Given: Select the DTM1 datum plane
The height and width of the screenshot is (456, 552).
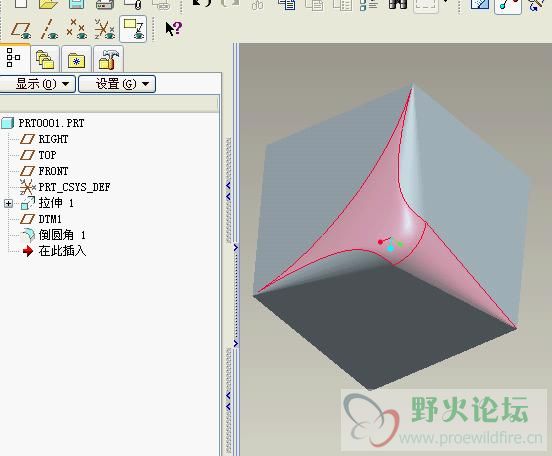Looking at the screenshot, I should (x=50, y=219).
